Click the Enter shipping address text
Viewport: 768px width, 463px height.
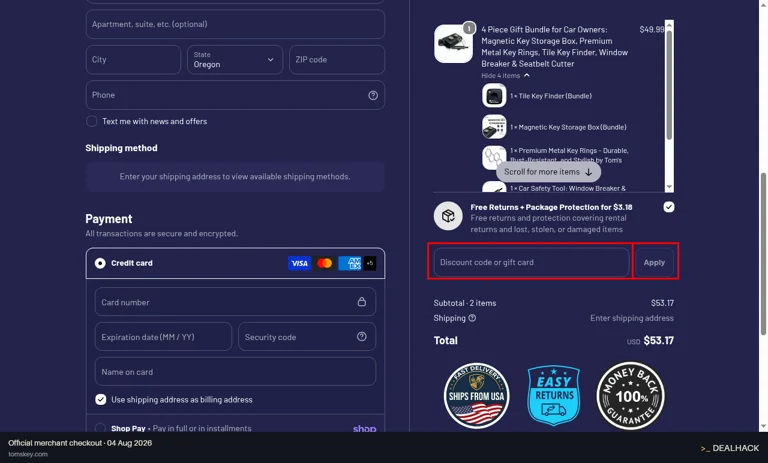tap(632, 318)
